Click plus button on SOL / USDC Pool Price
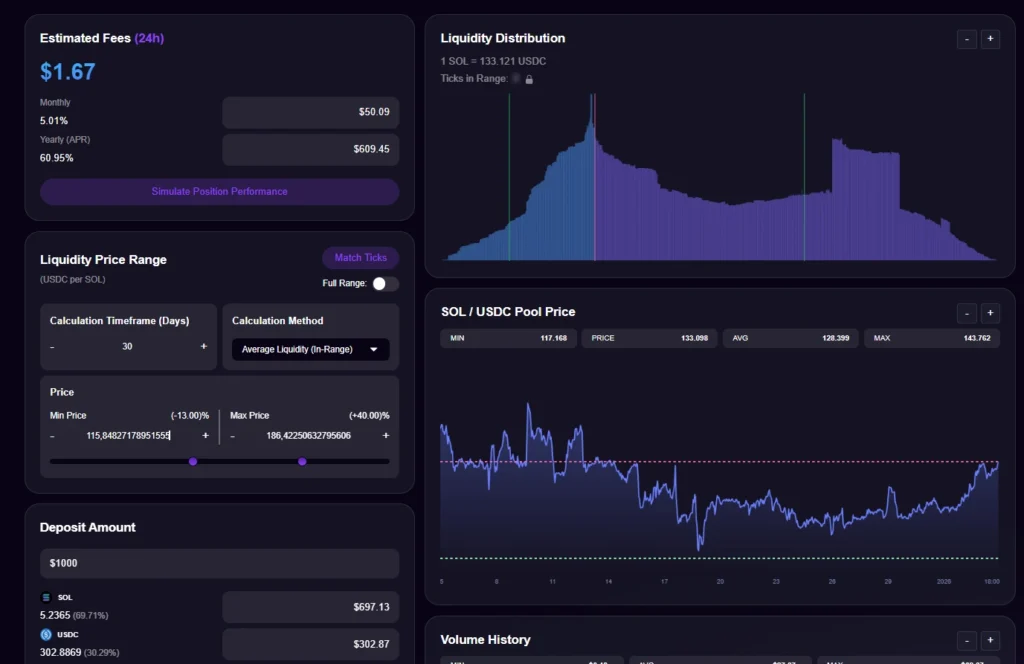This screenshot has height=664, width=1024. point(990,313)
